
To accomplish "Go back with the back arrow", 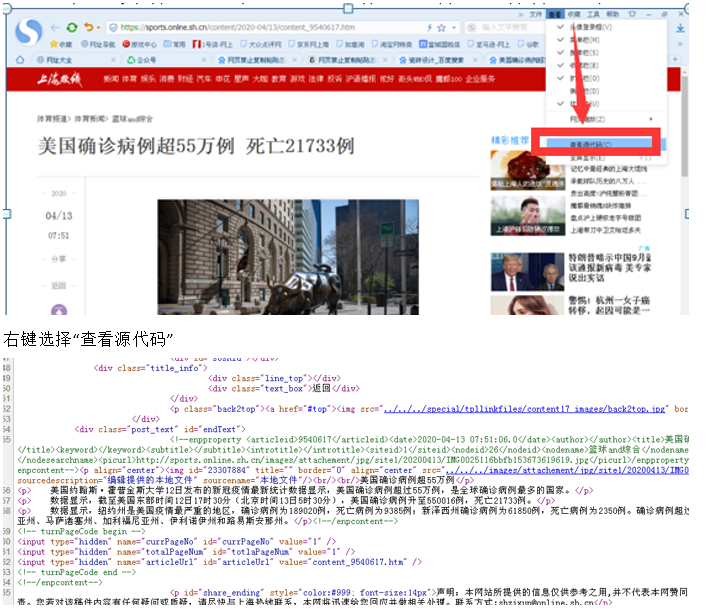I will click(x=55, y=28).
